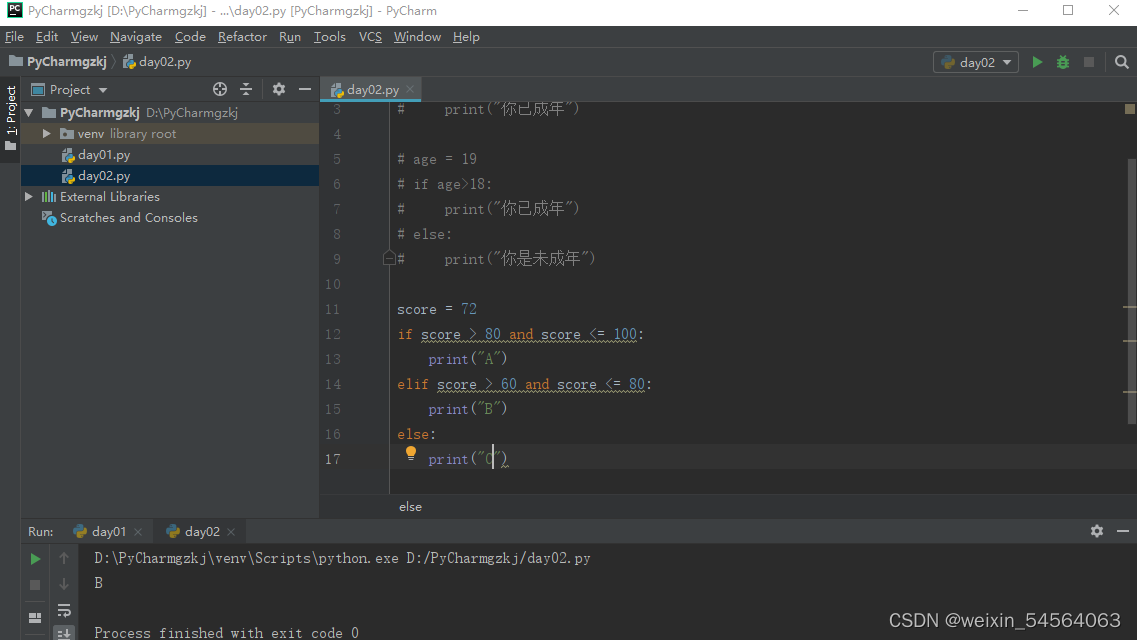Open the Navigate menu

(136, 37)
